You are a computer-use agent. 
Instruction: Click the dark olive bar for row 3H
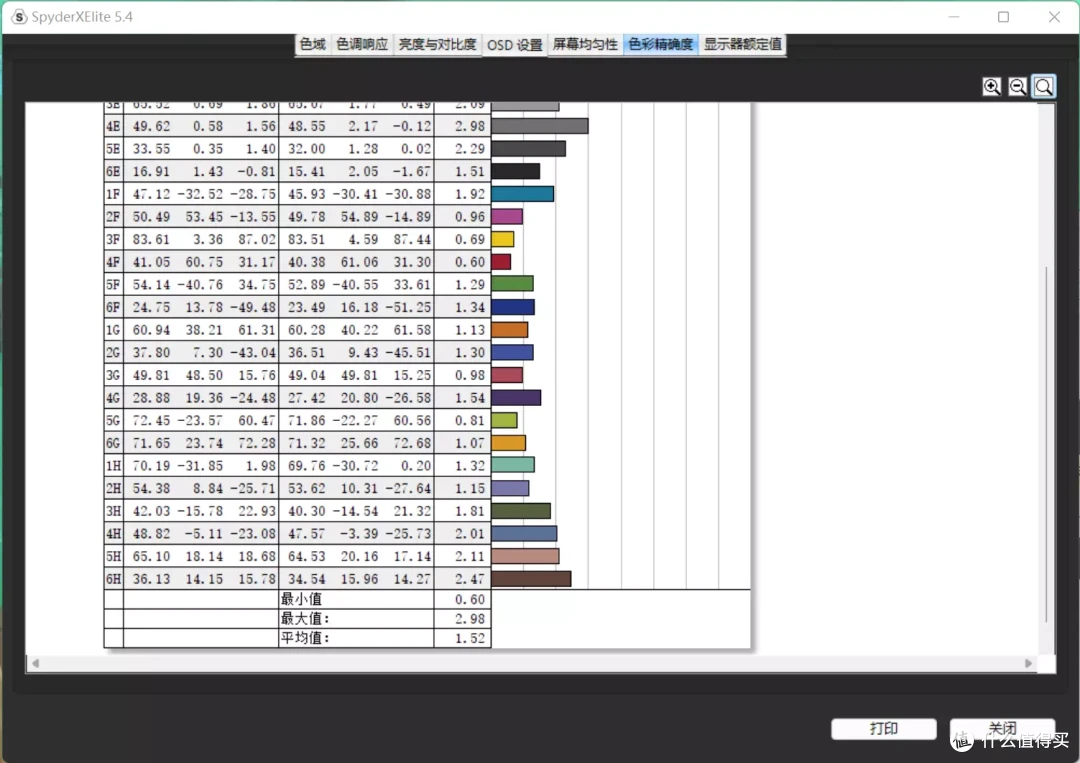(x=521, y=511)
